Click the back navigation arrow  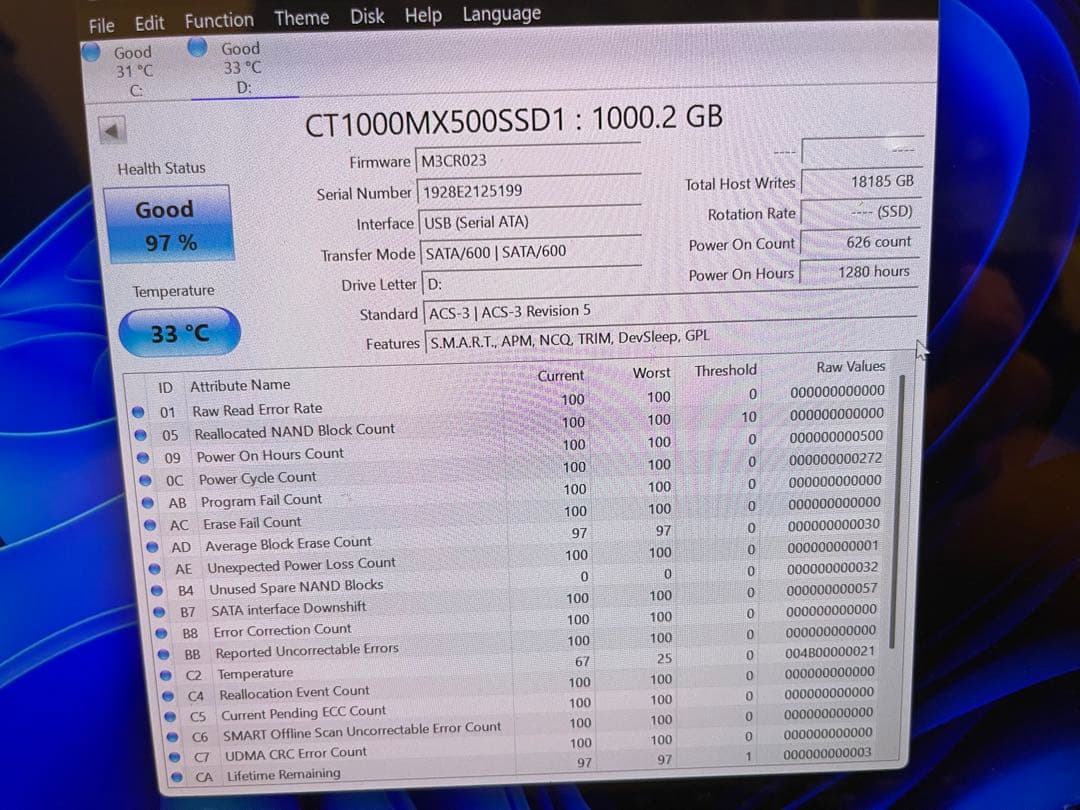point(113,128)
